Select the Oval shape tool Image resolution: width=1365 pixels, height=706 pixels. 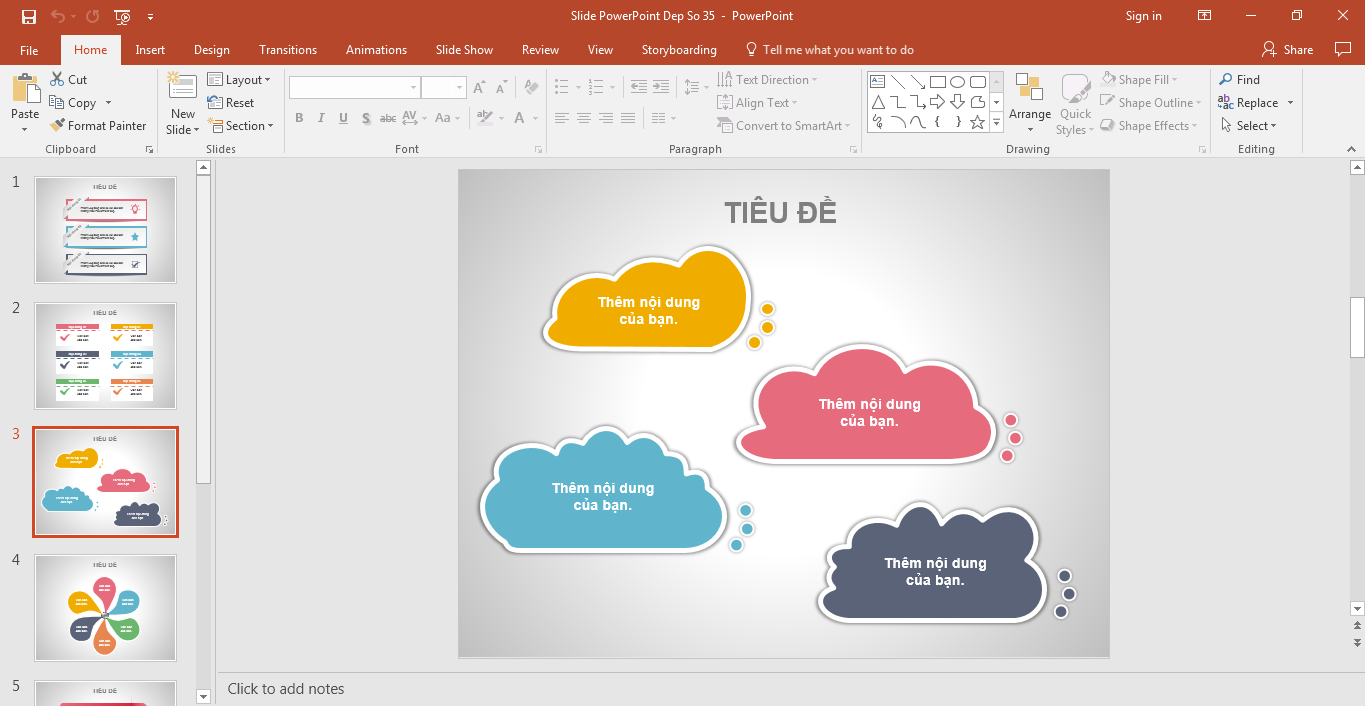point(957,81)
